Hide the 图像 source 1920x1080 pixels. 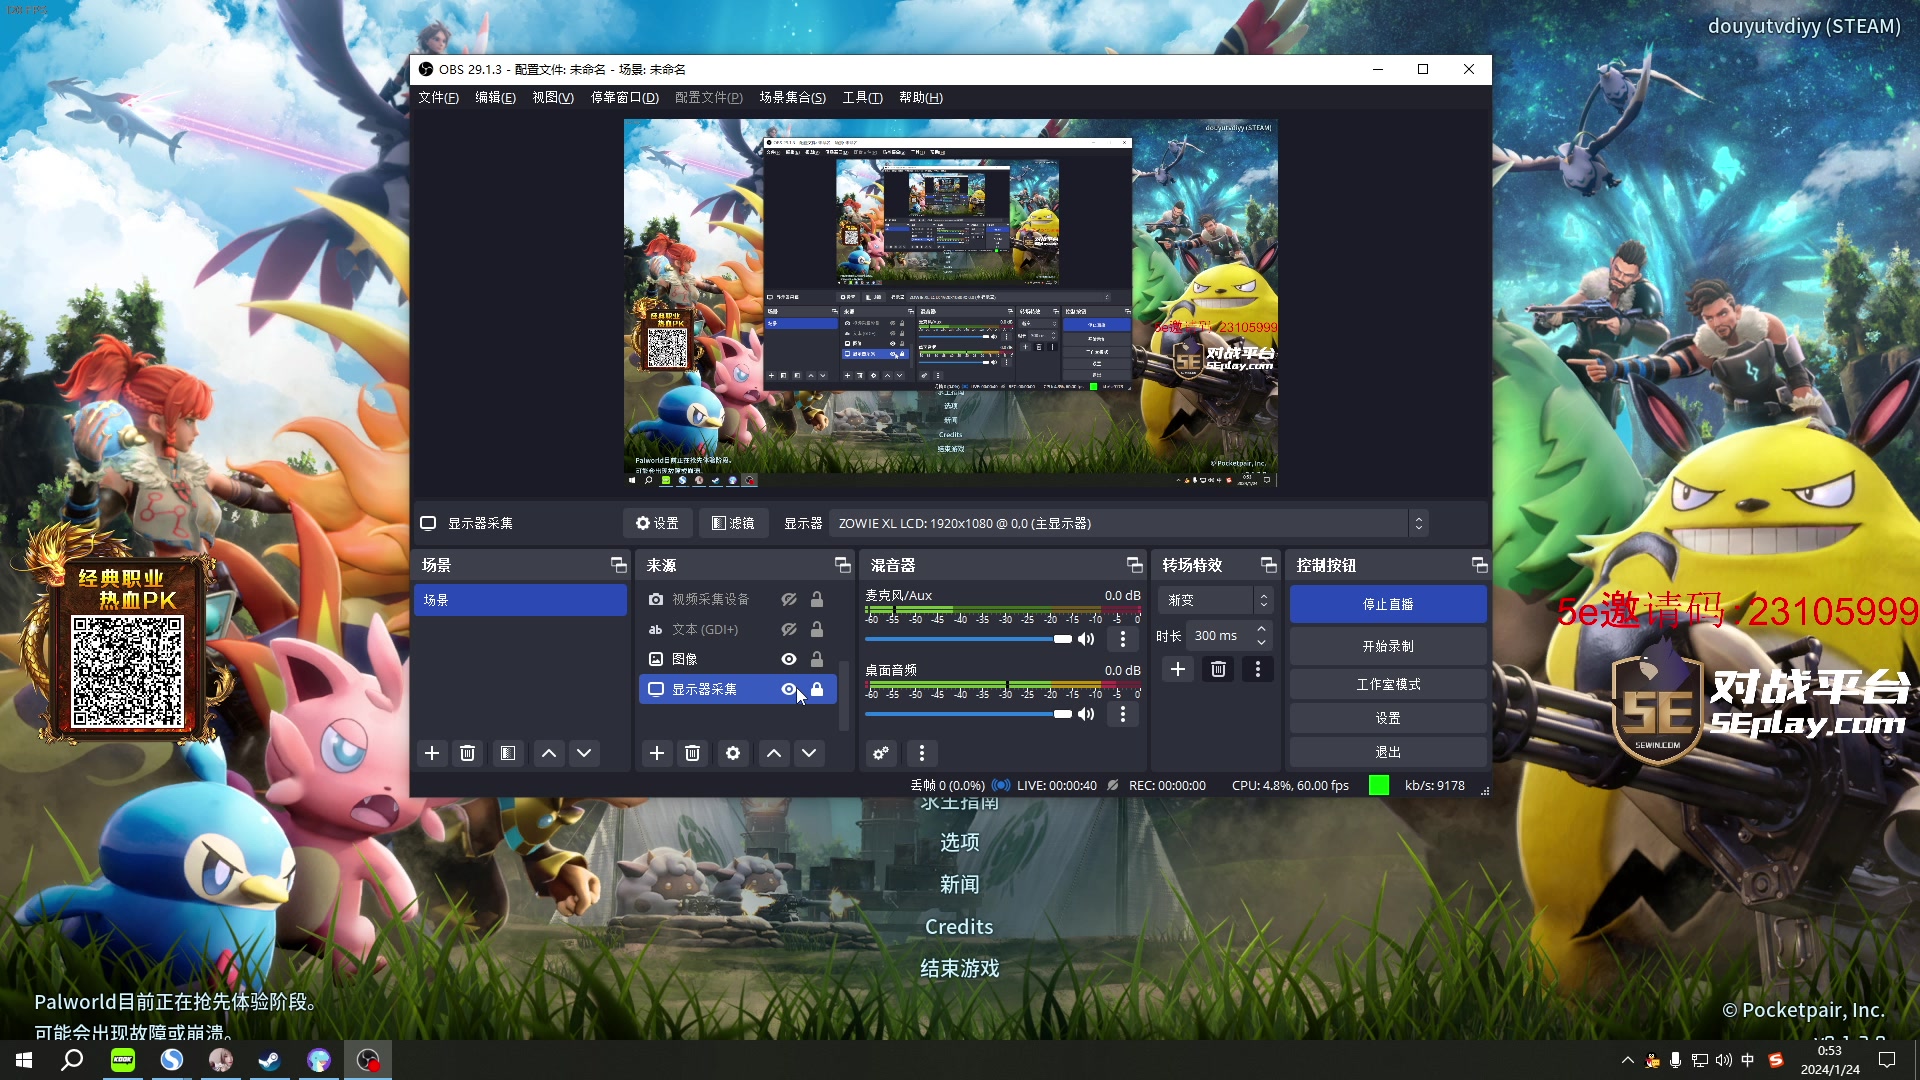click(789, 659)
